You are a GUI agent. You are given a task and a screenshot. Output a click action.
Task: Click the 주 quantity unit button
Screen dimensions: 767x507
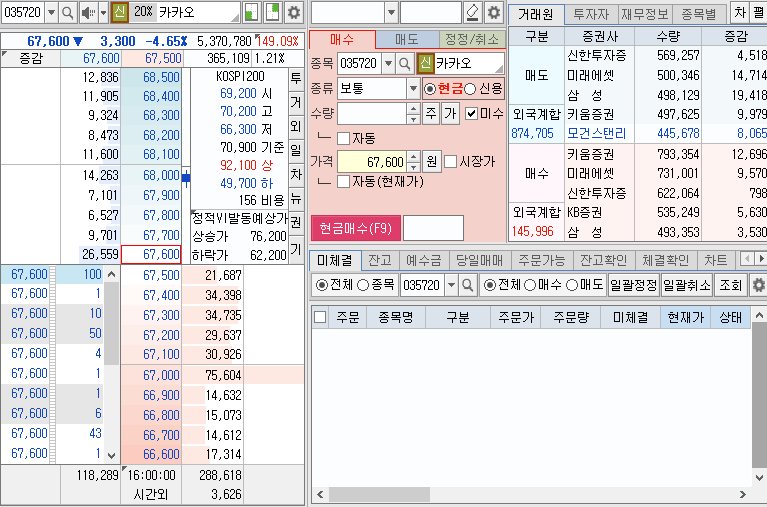tap(430, 114)
